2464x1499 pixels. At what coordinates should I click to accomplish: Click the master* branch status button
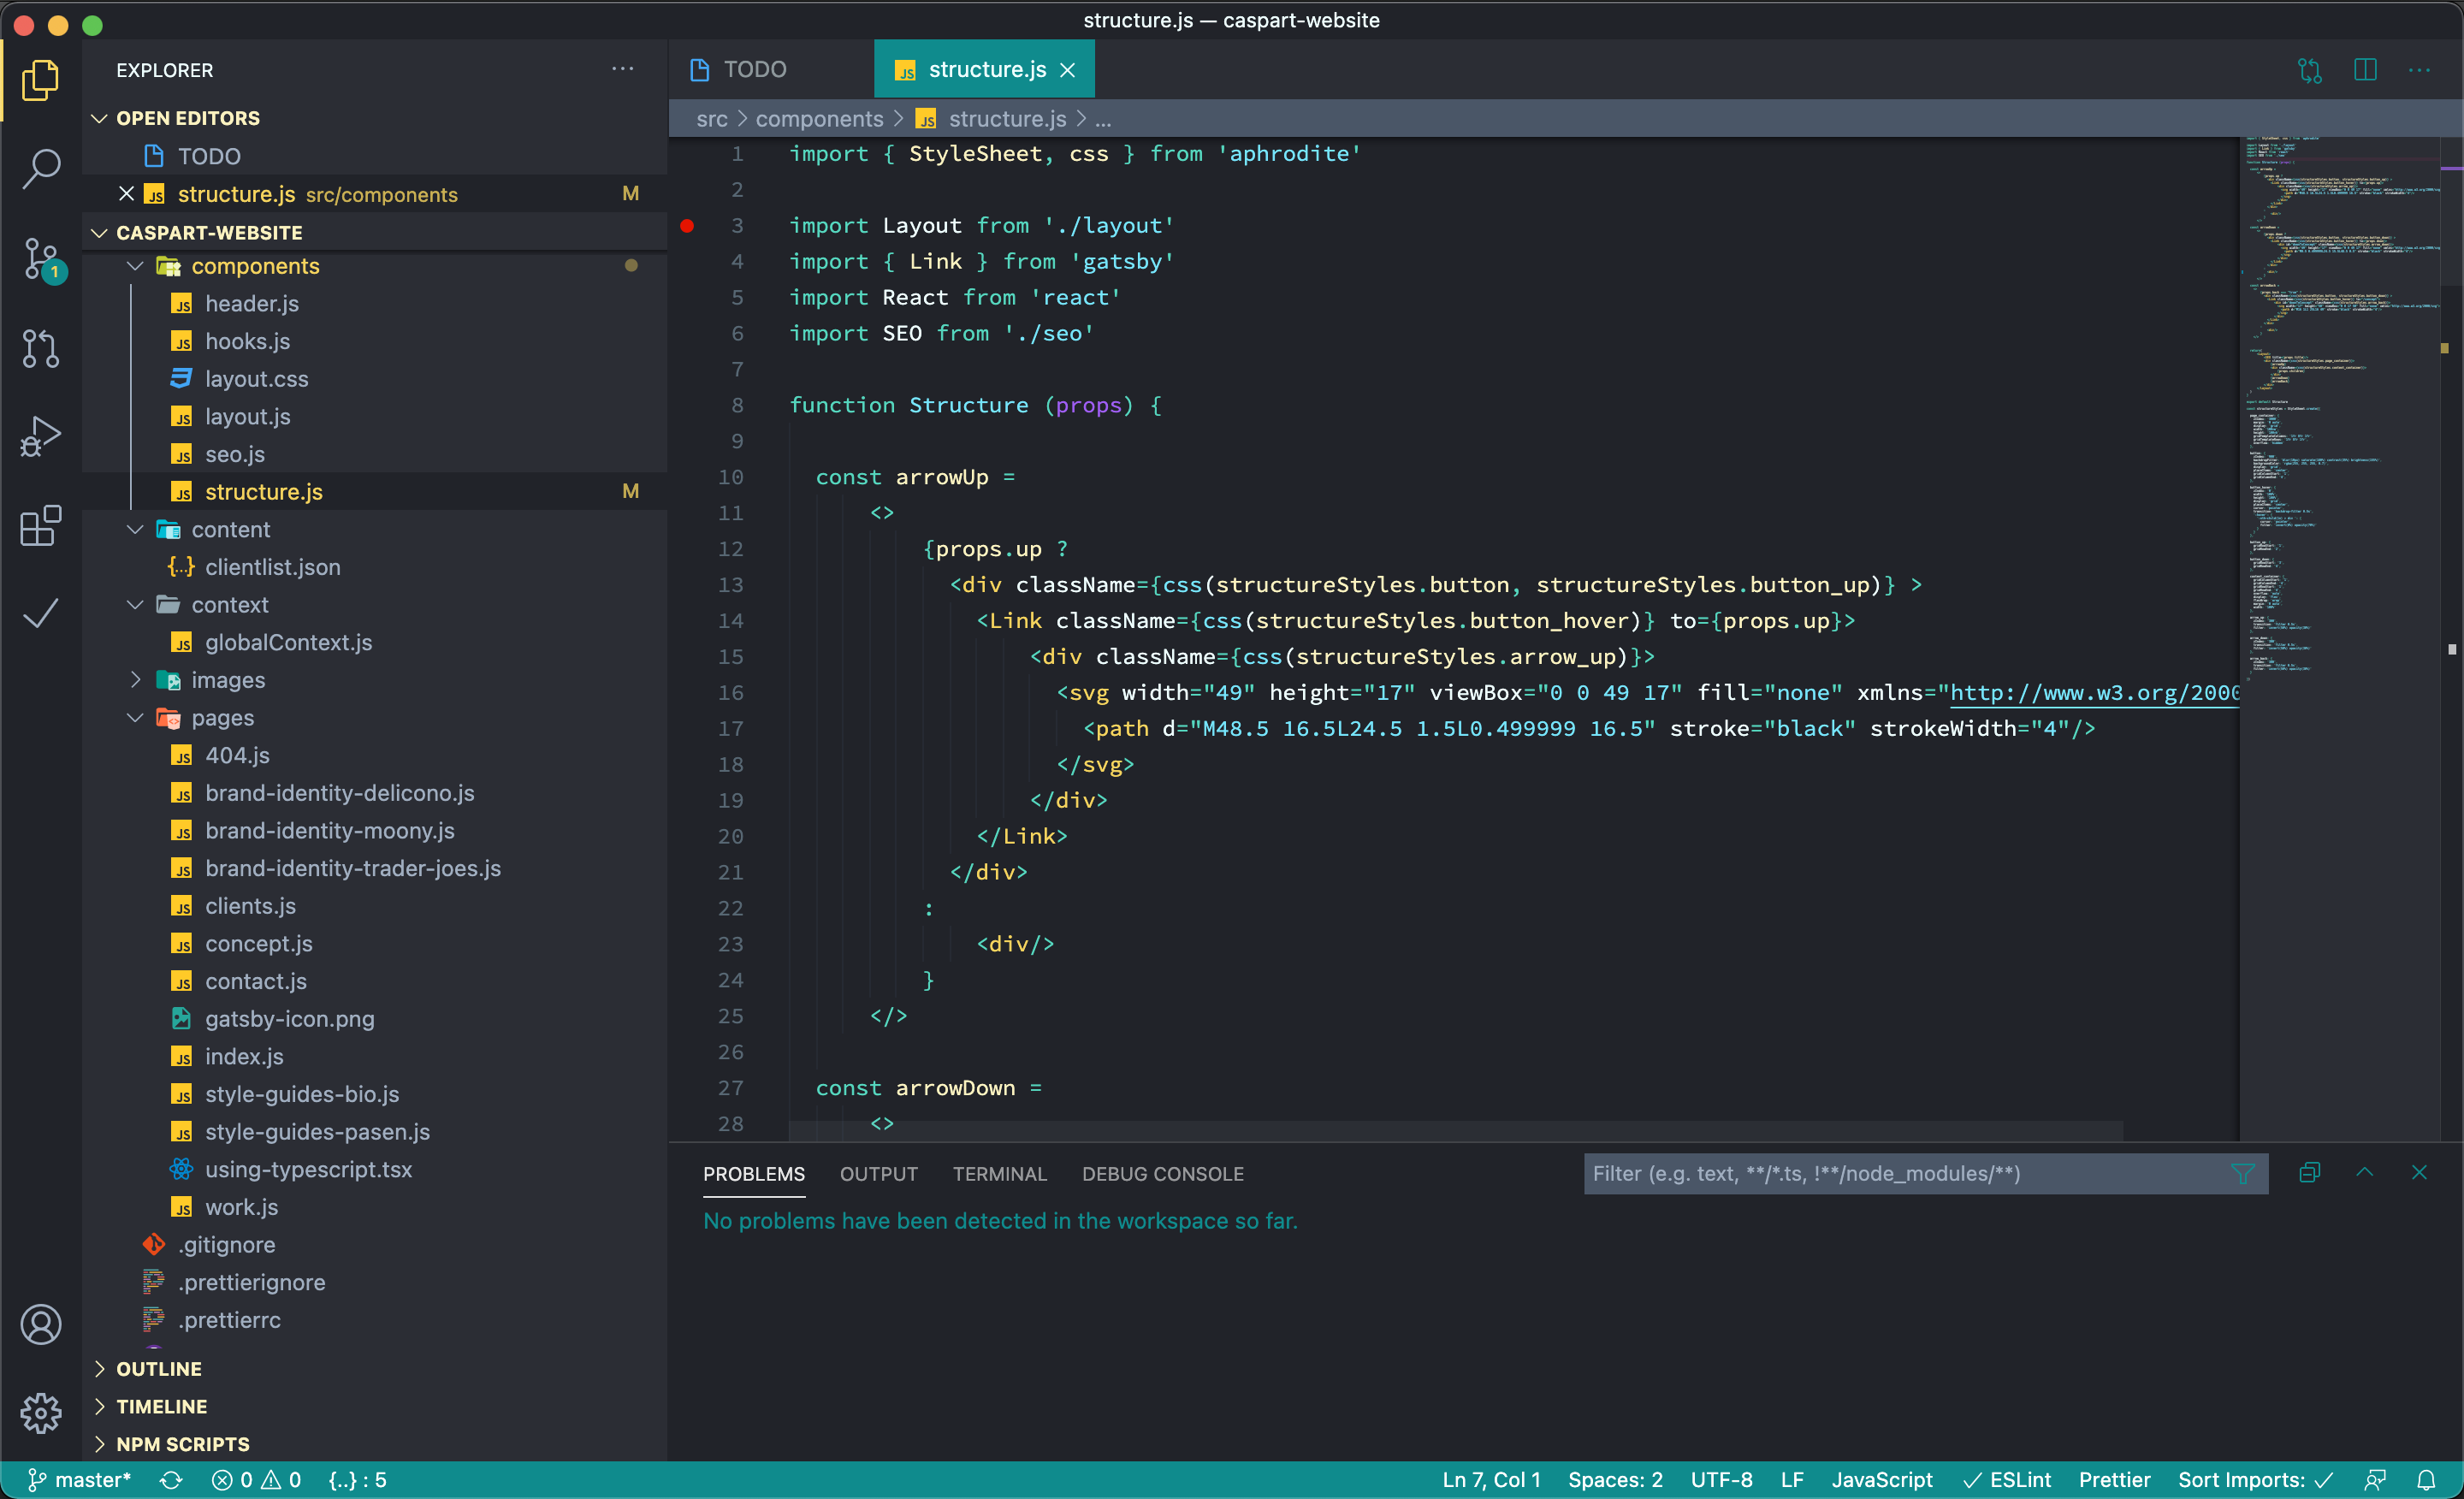[80, 1480]
